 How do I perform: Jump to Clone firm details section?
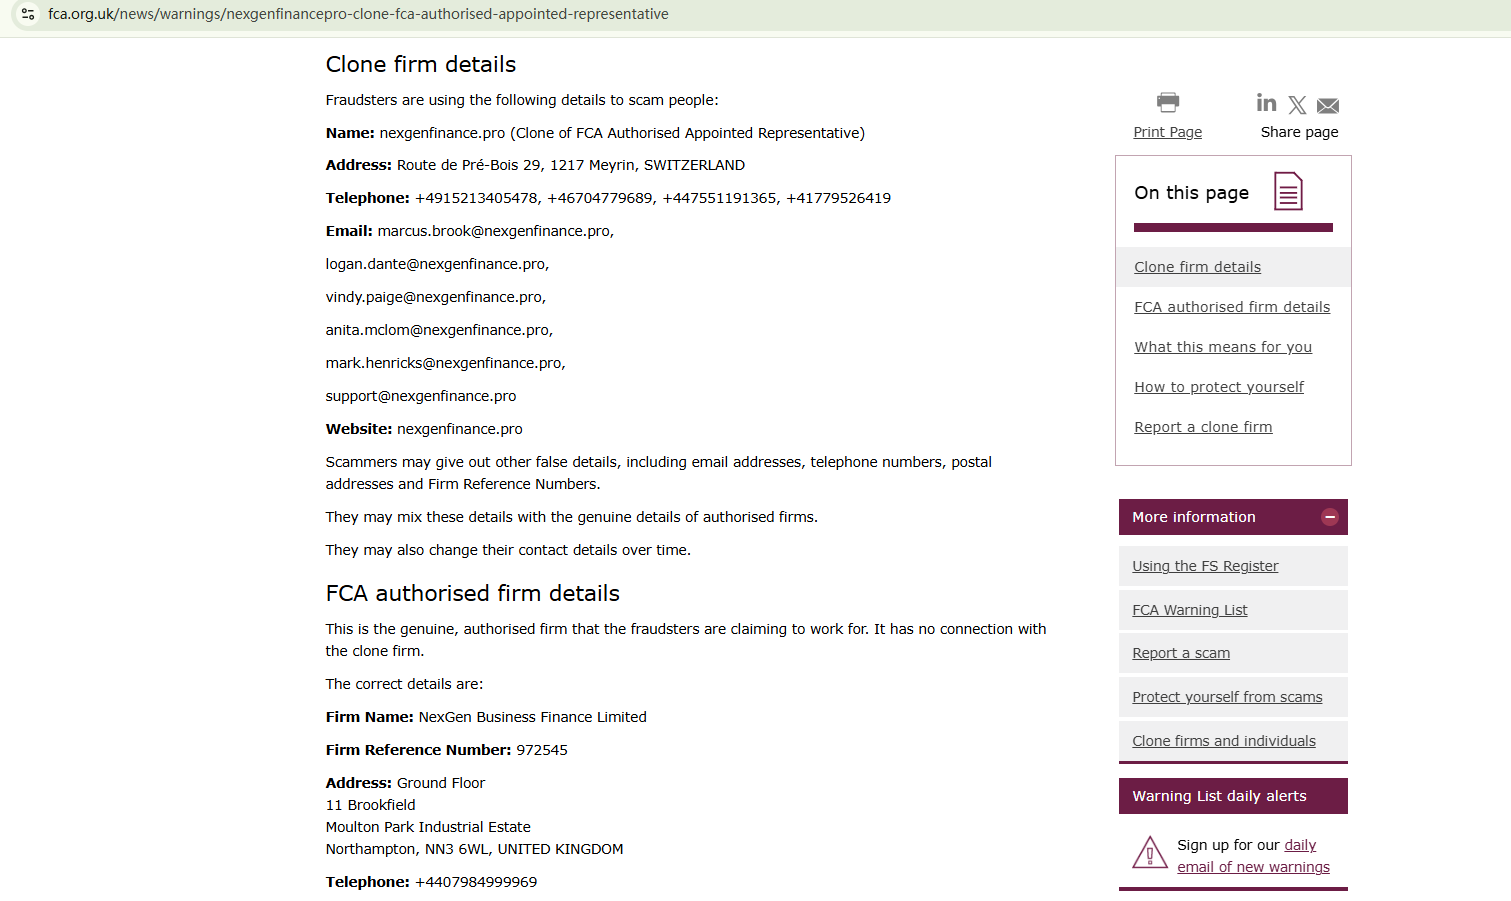[1197, 267]
